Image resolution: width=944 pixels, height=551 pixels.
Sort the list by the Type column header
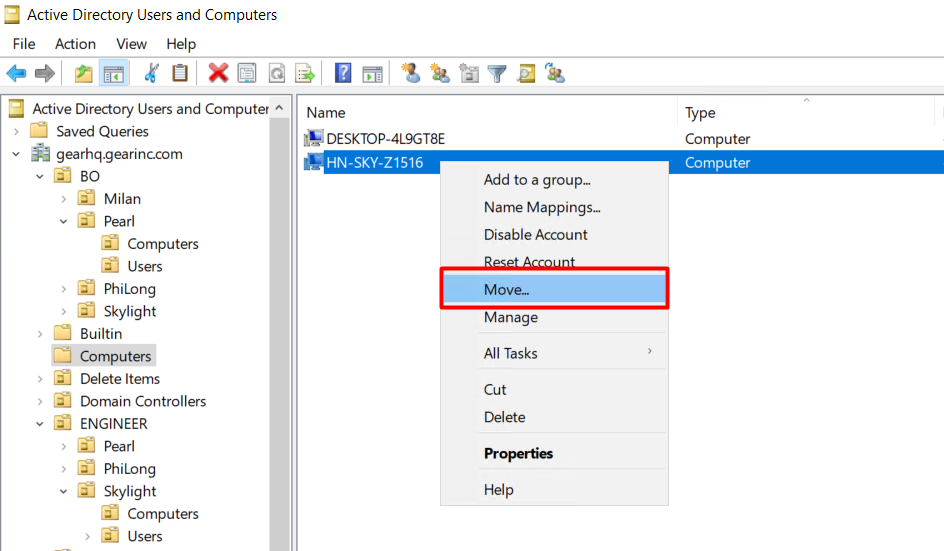click(700, 113)
